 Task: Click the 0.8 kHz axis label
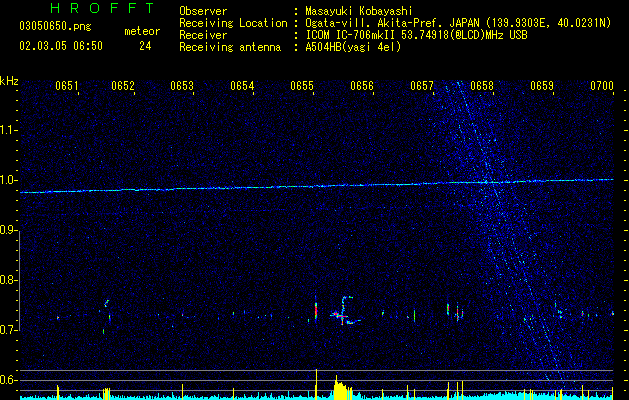pyautogui.click(x=8, y=280)
